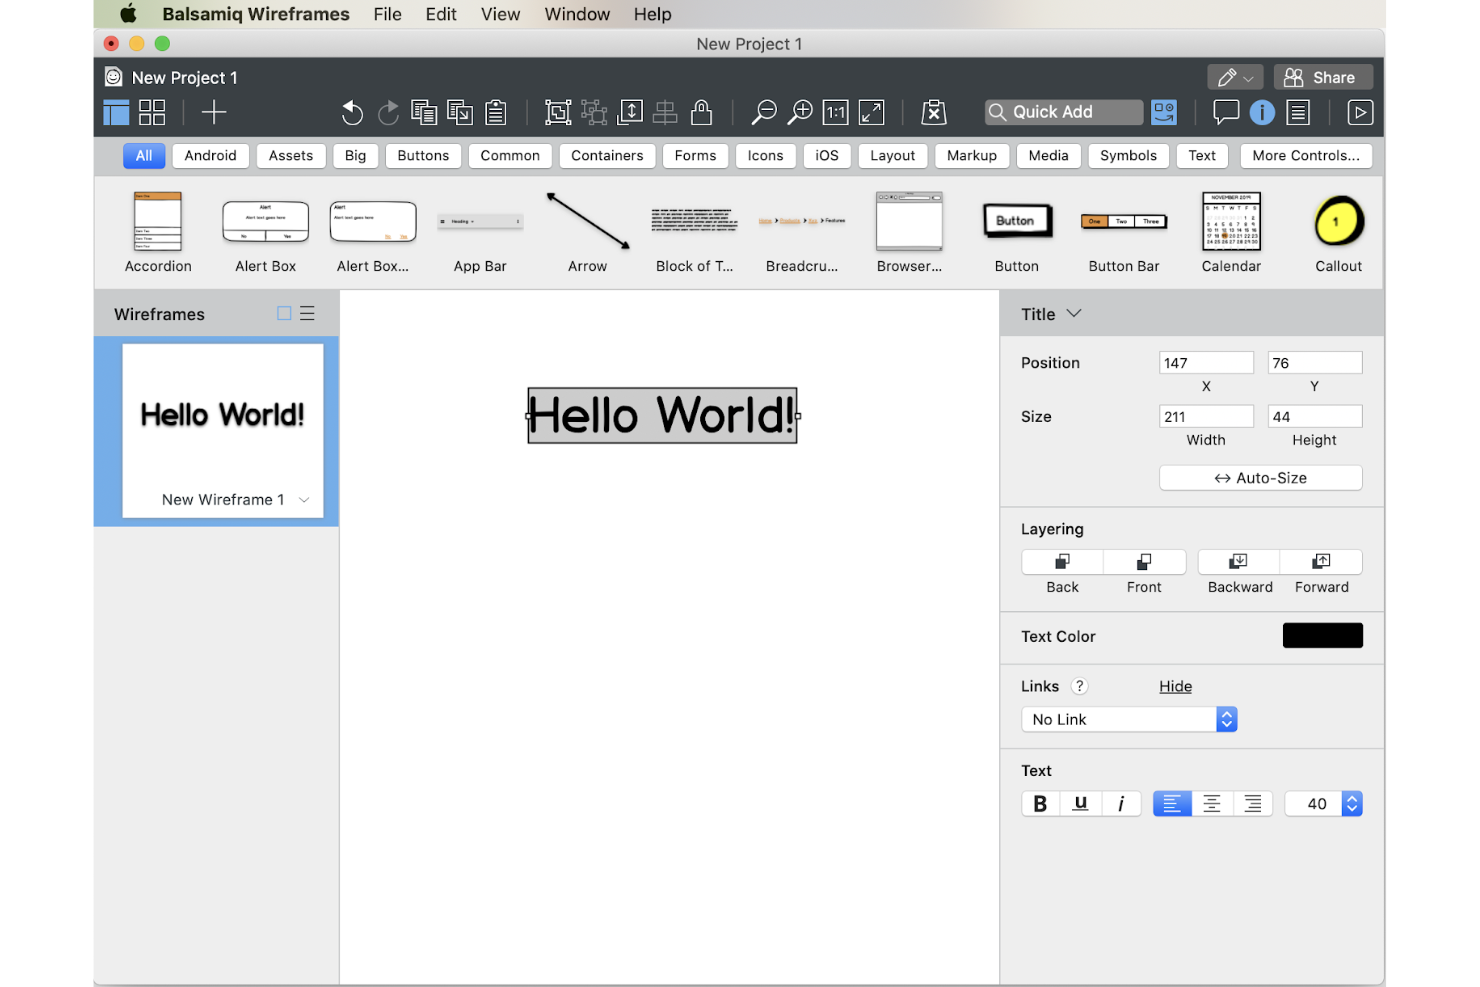Pick the yellow Callout control
Image resolution: width=1480 pixels, height=987 pixels.
click(1339, 233)
